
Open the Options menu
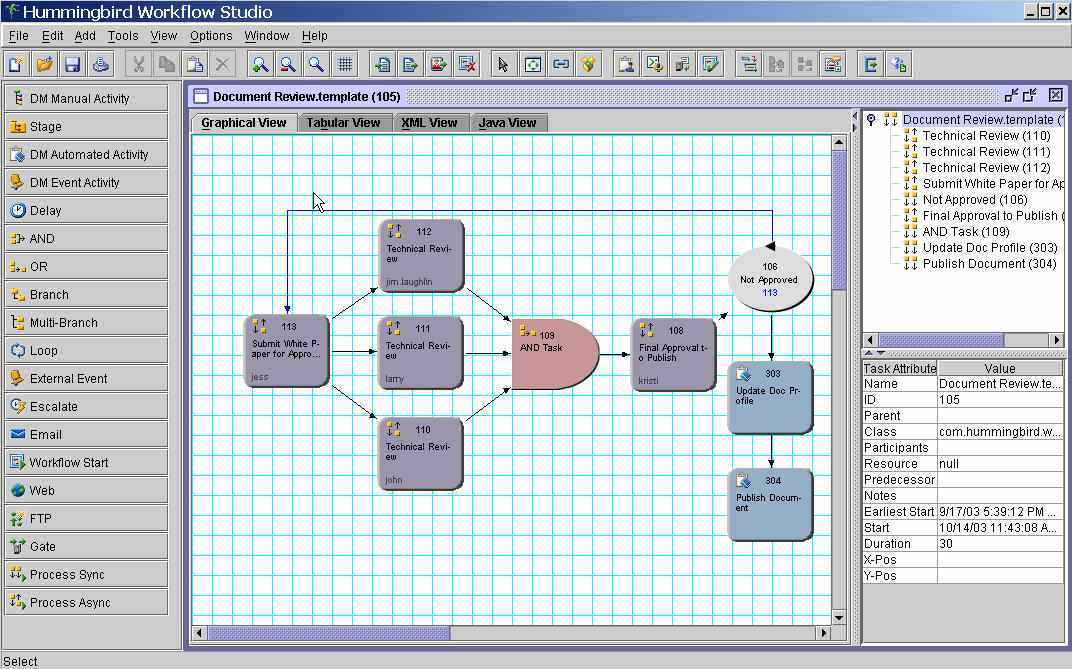(x=211, y=36)
